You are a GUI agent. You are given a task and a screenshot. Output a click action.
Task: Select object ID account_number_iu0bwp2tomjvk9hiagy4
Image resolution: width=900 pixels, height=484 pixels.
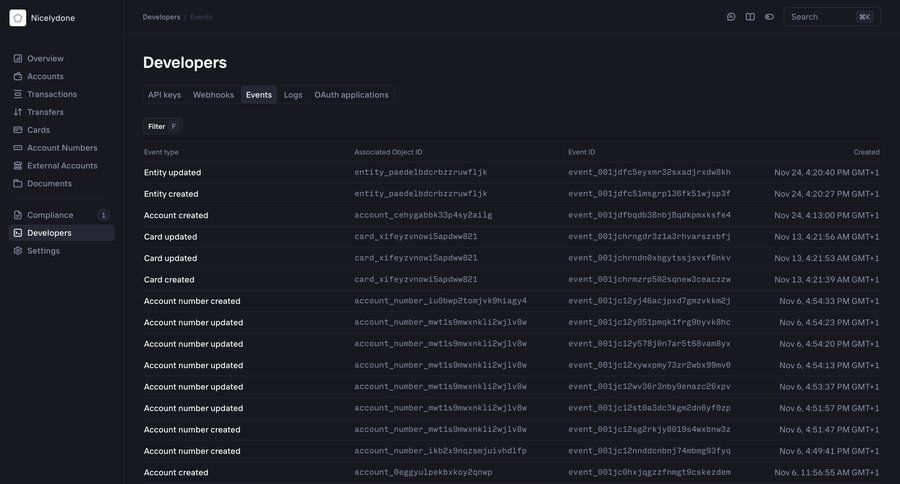point(440,301)
